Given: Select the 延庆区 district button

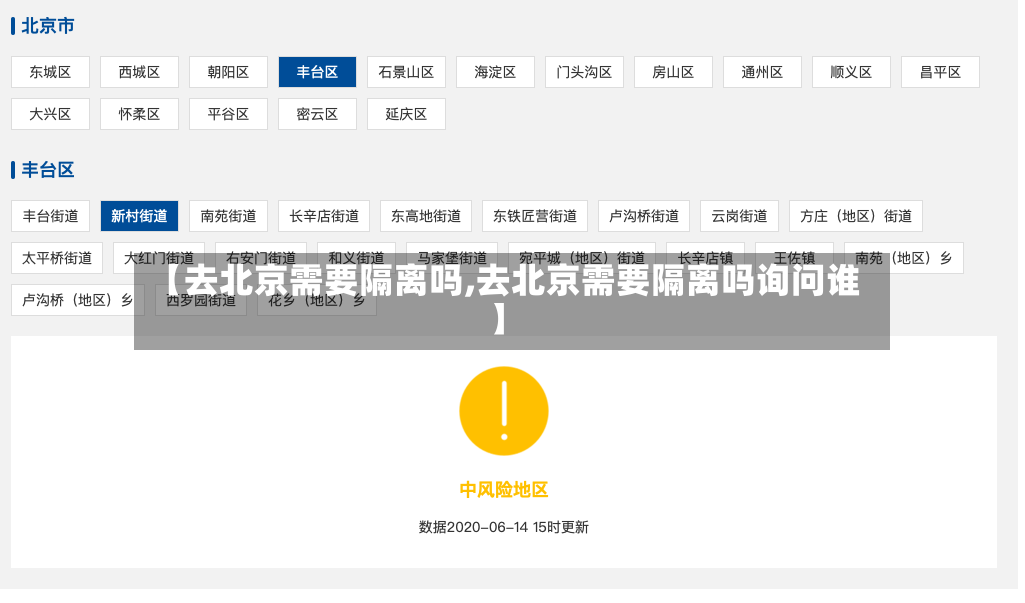Looking at the screenshot, I should click(407, 114).
